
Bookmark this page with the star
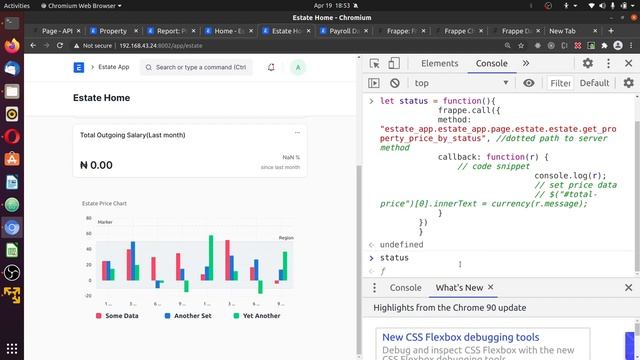pos(521,46)
